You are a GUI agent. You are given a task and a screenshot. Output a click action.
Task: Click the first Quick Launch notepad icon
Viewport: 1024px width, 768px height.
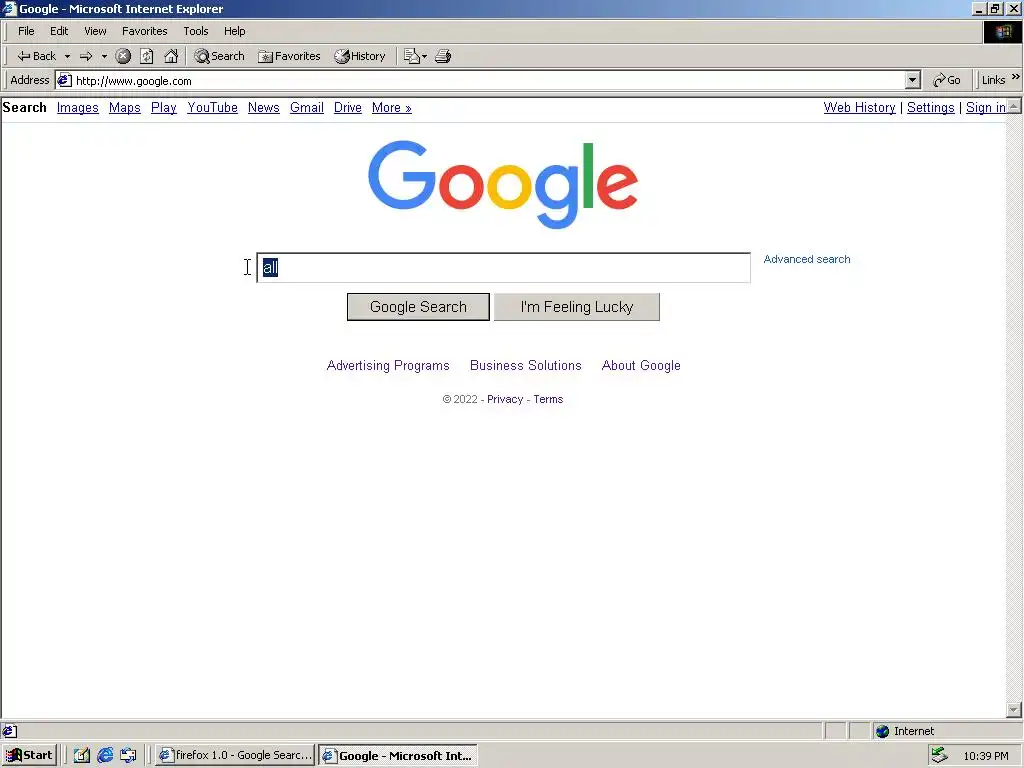point(82,756)
